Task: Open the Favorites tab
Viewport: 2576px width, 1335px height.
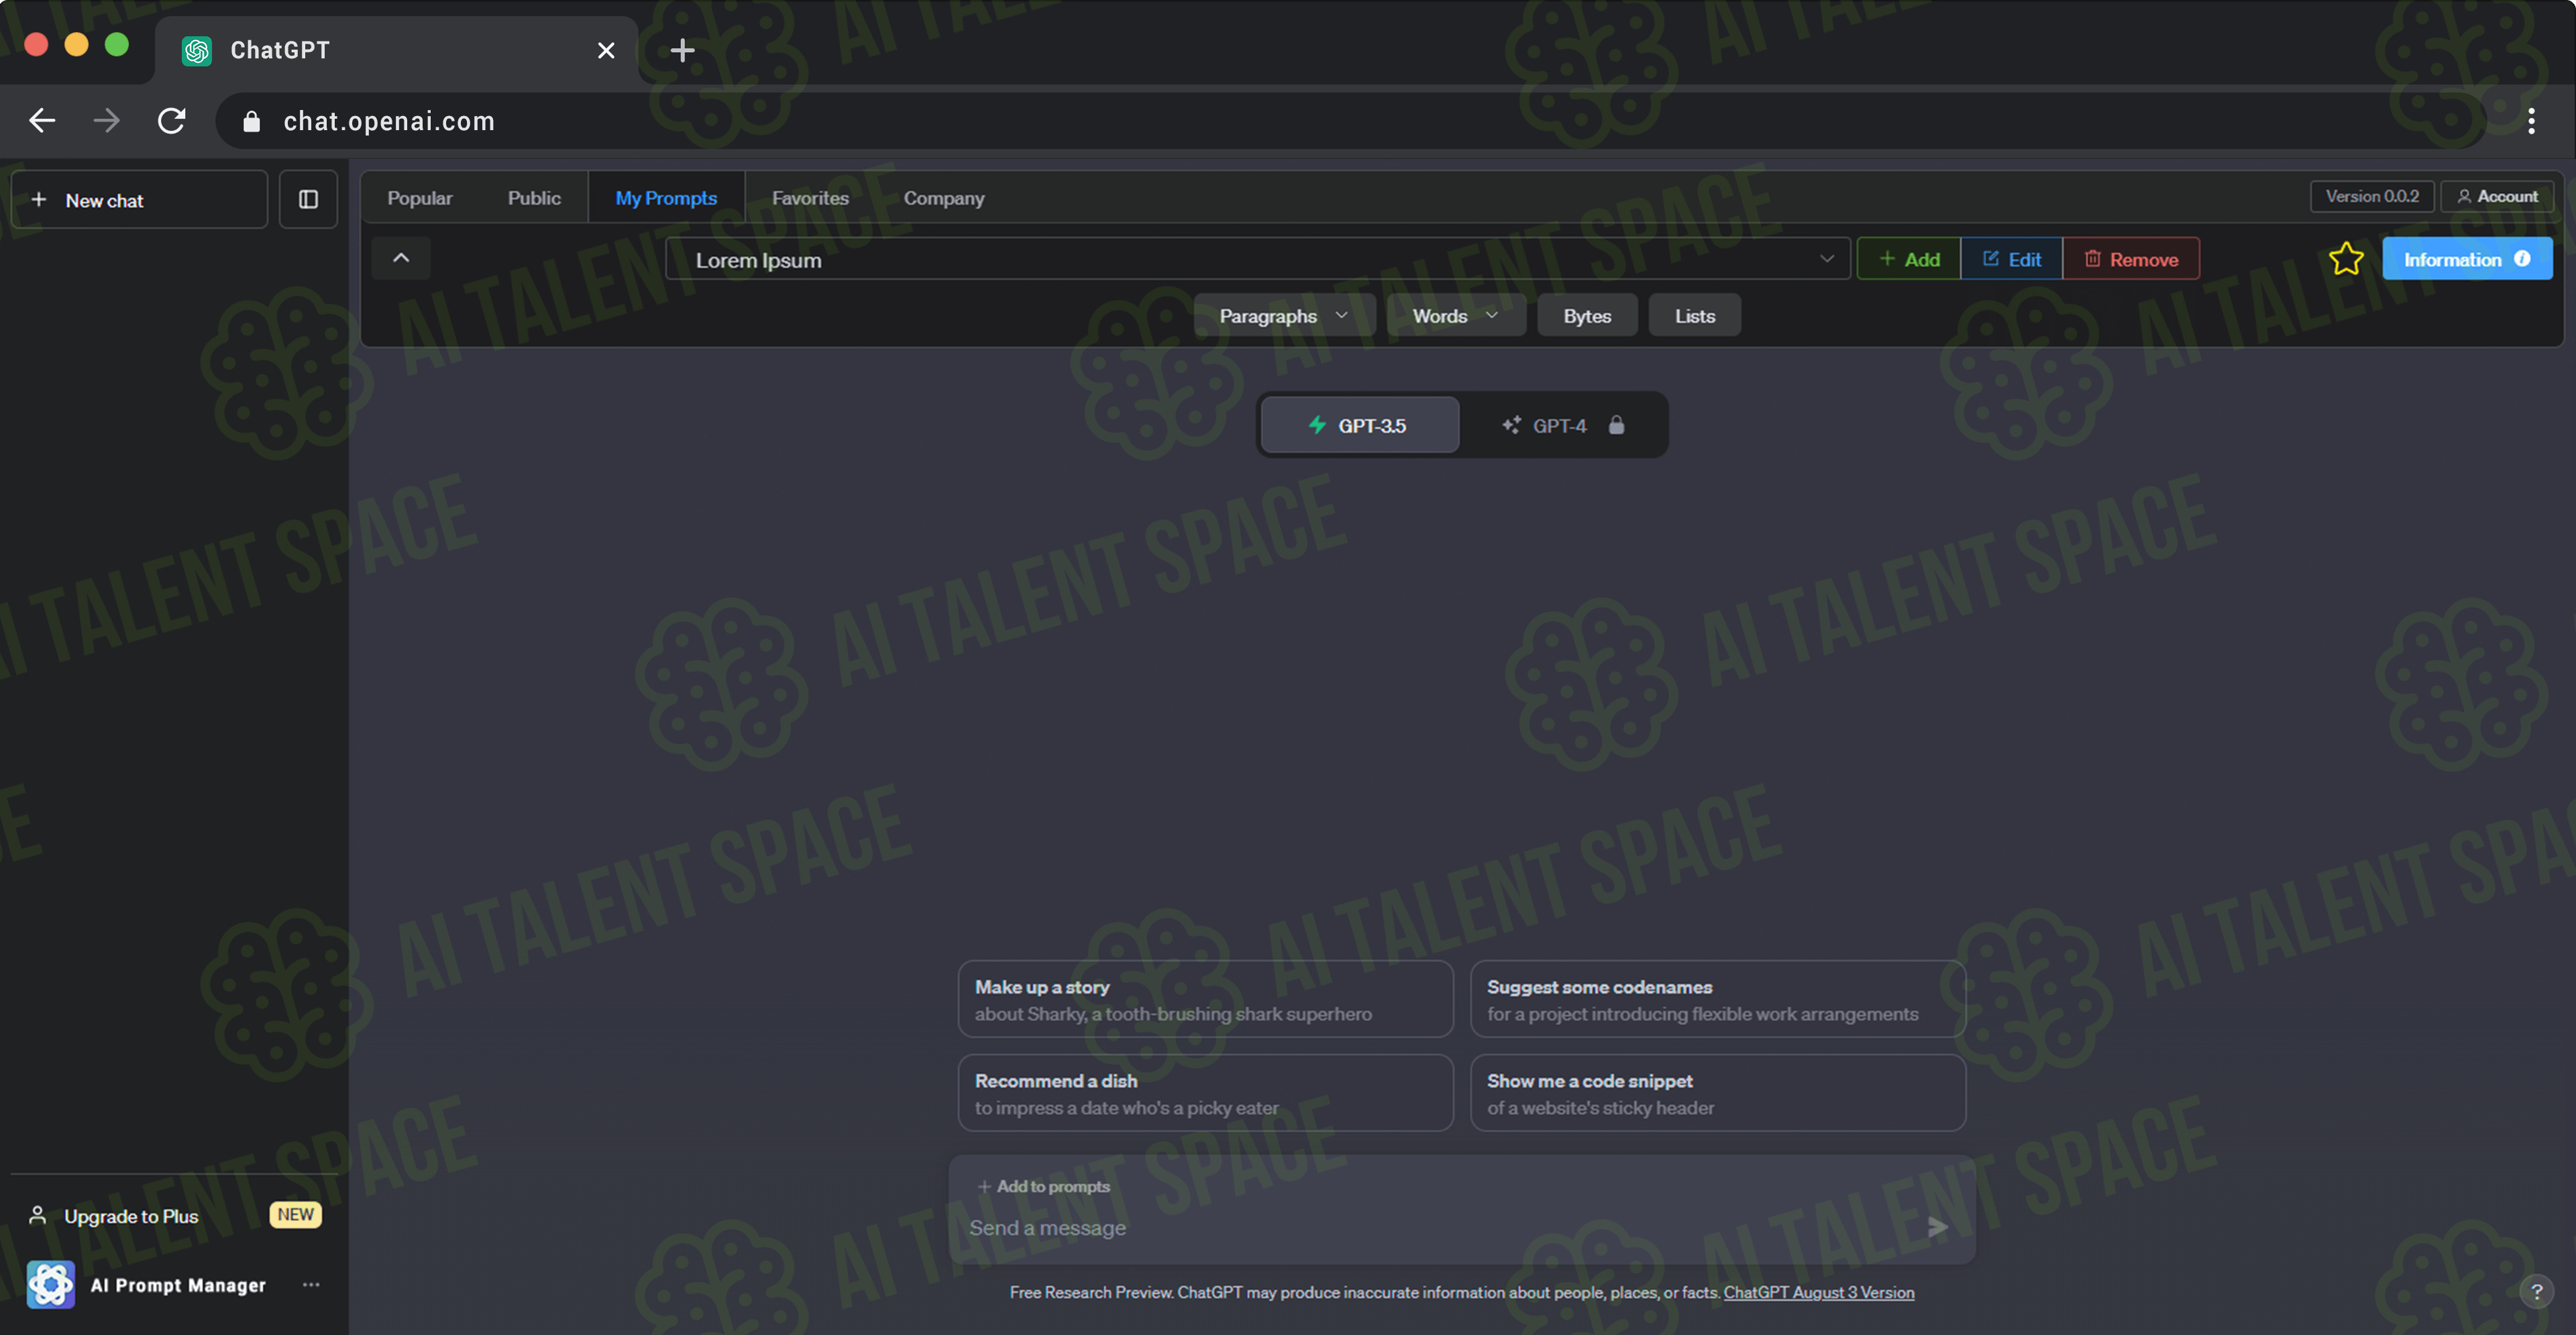Action: pyautogui.click(x=810, y=198)
